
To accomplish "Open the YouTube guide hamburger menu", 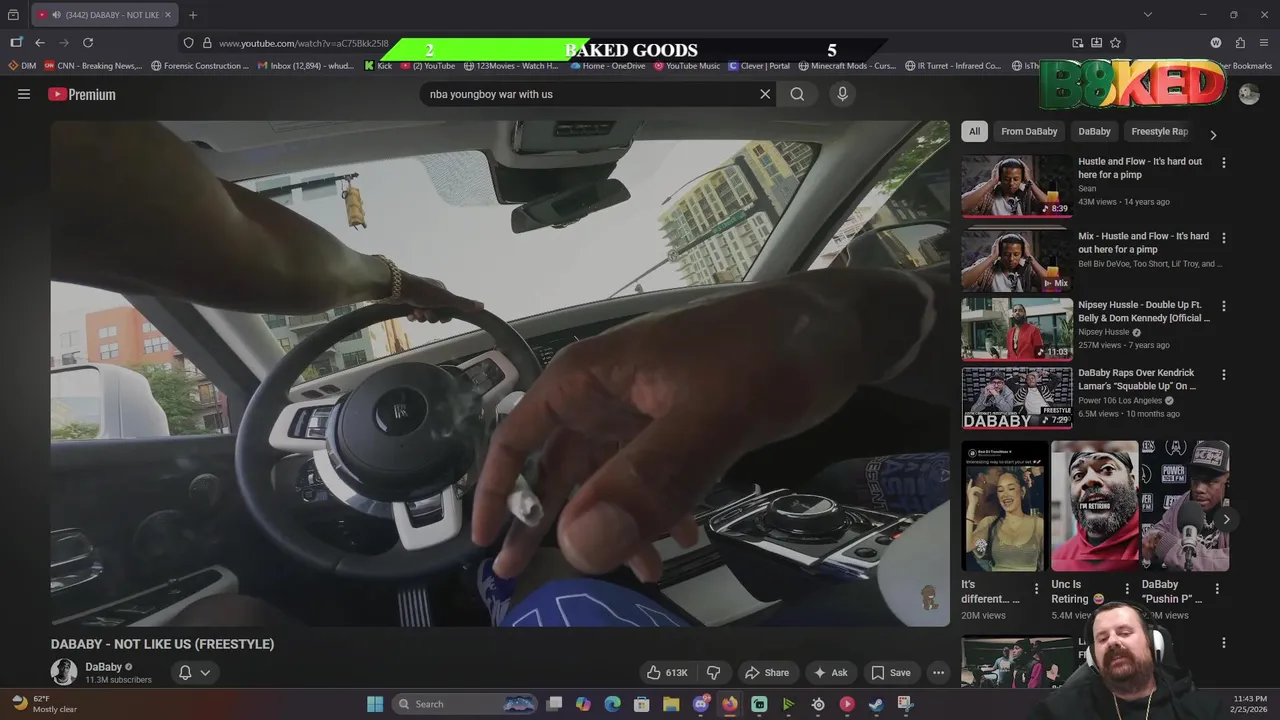I will (x=24, y=94).
